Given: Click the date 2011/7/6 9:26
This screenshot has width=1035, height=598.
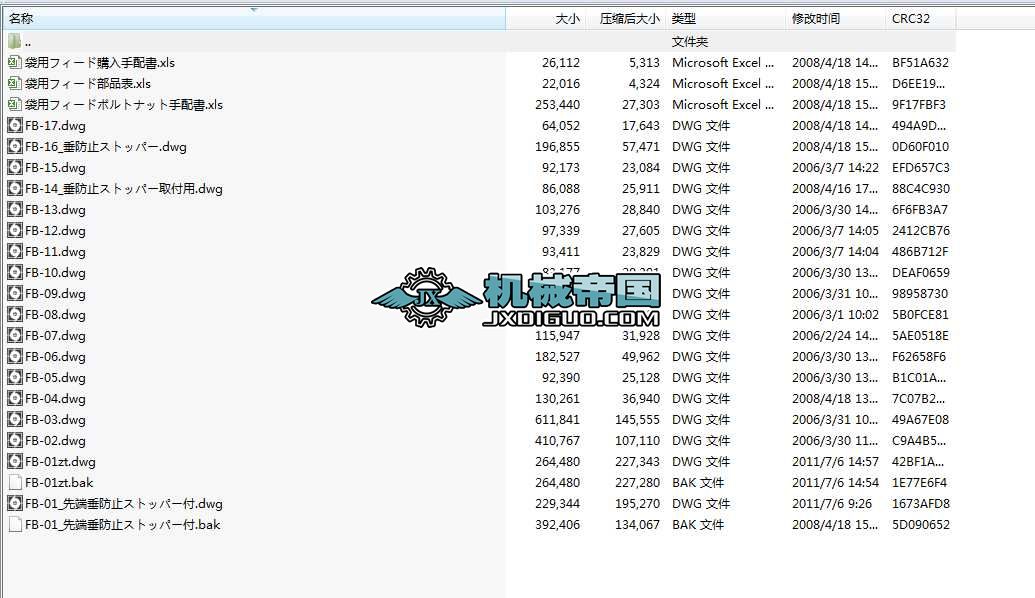Looking at the screenshot, I should (832, 504).
